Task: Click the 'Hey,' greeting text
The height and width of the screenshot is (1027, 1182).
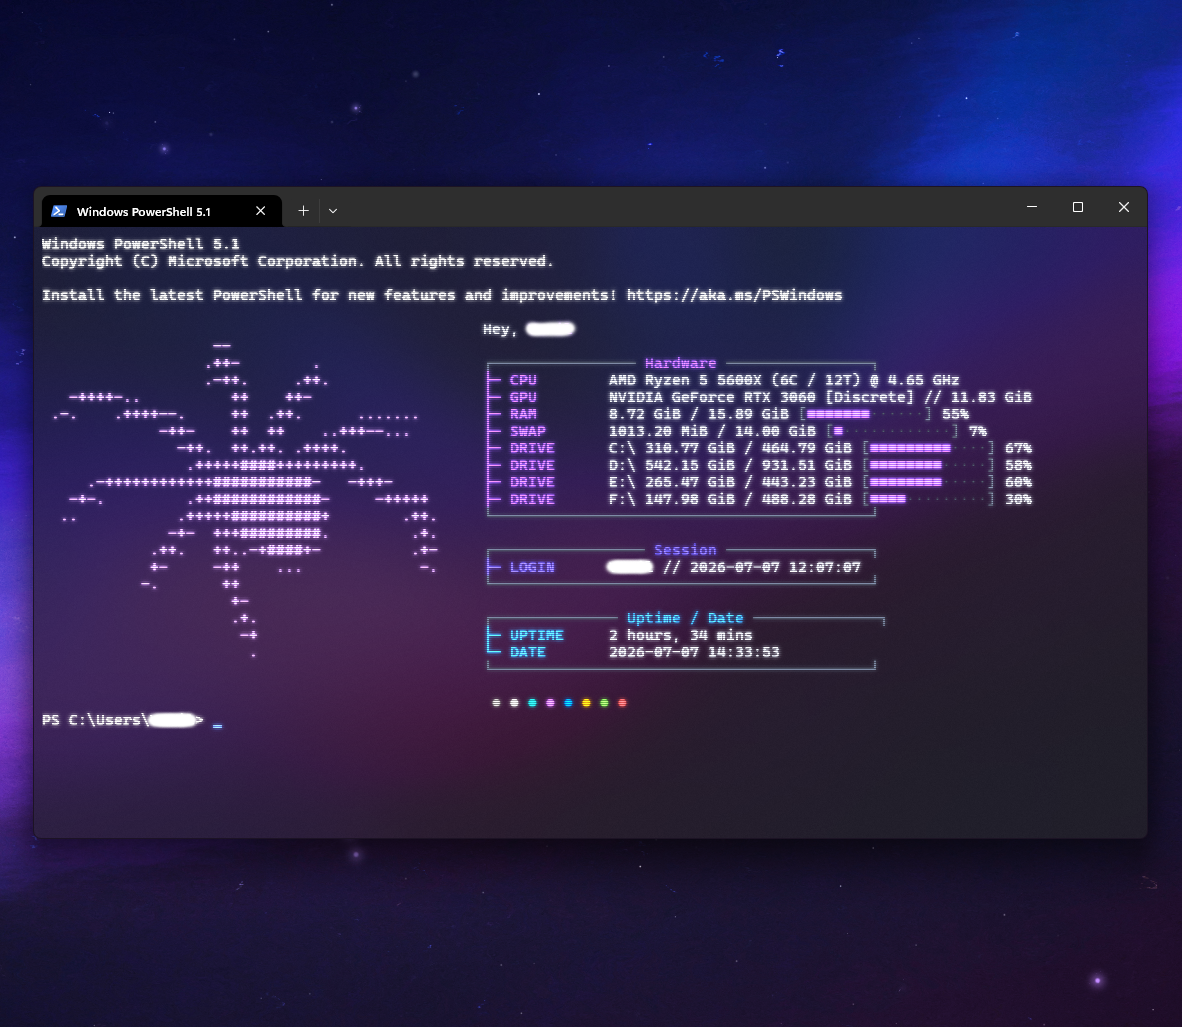Action: tap(500, 330)
